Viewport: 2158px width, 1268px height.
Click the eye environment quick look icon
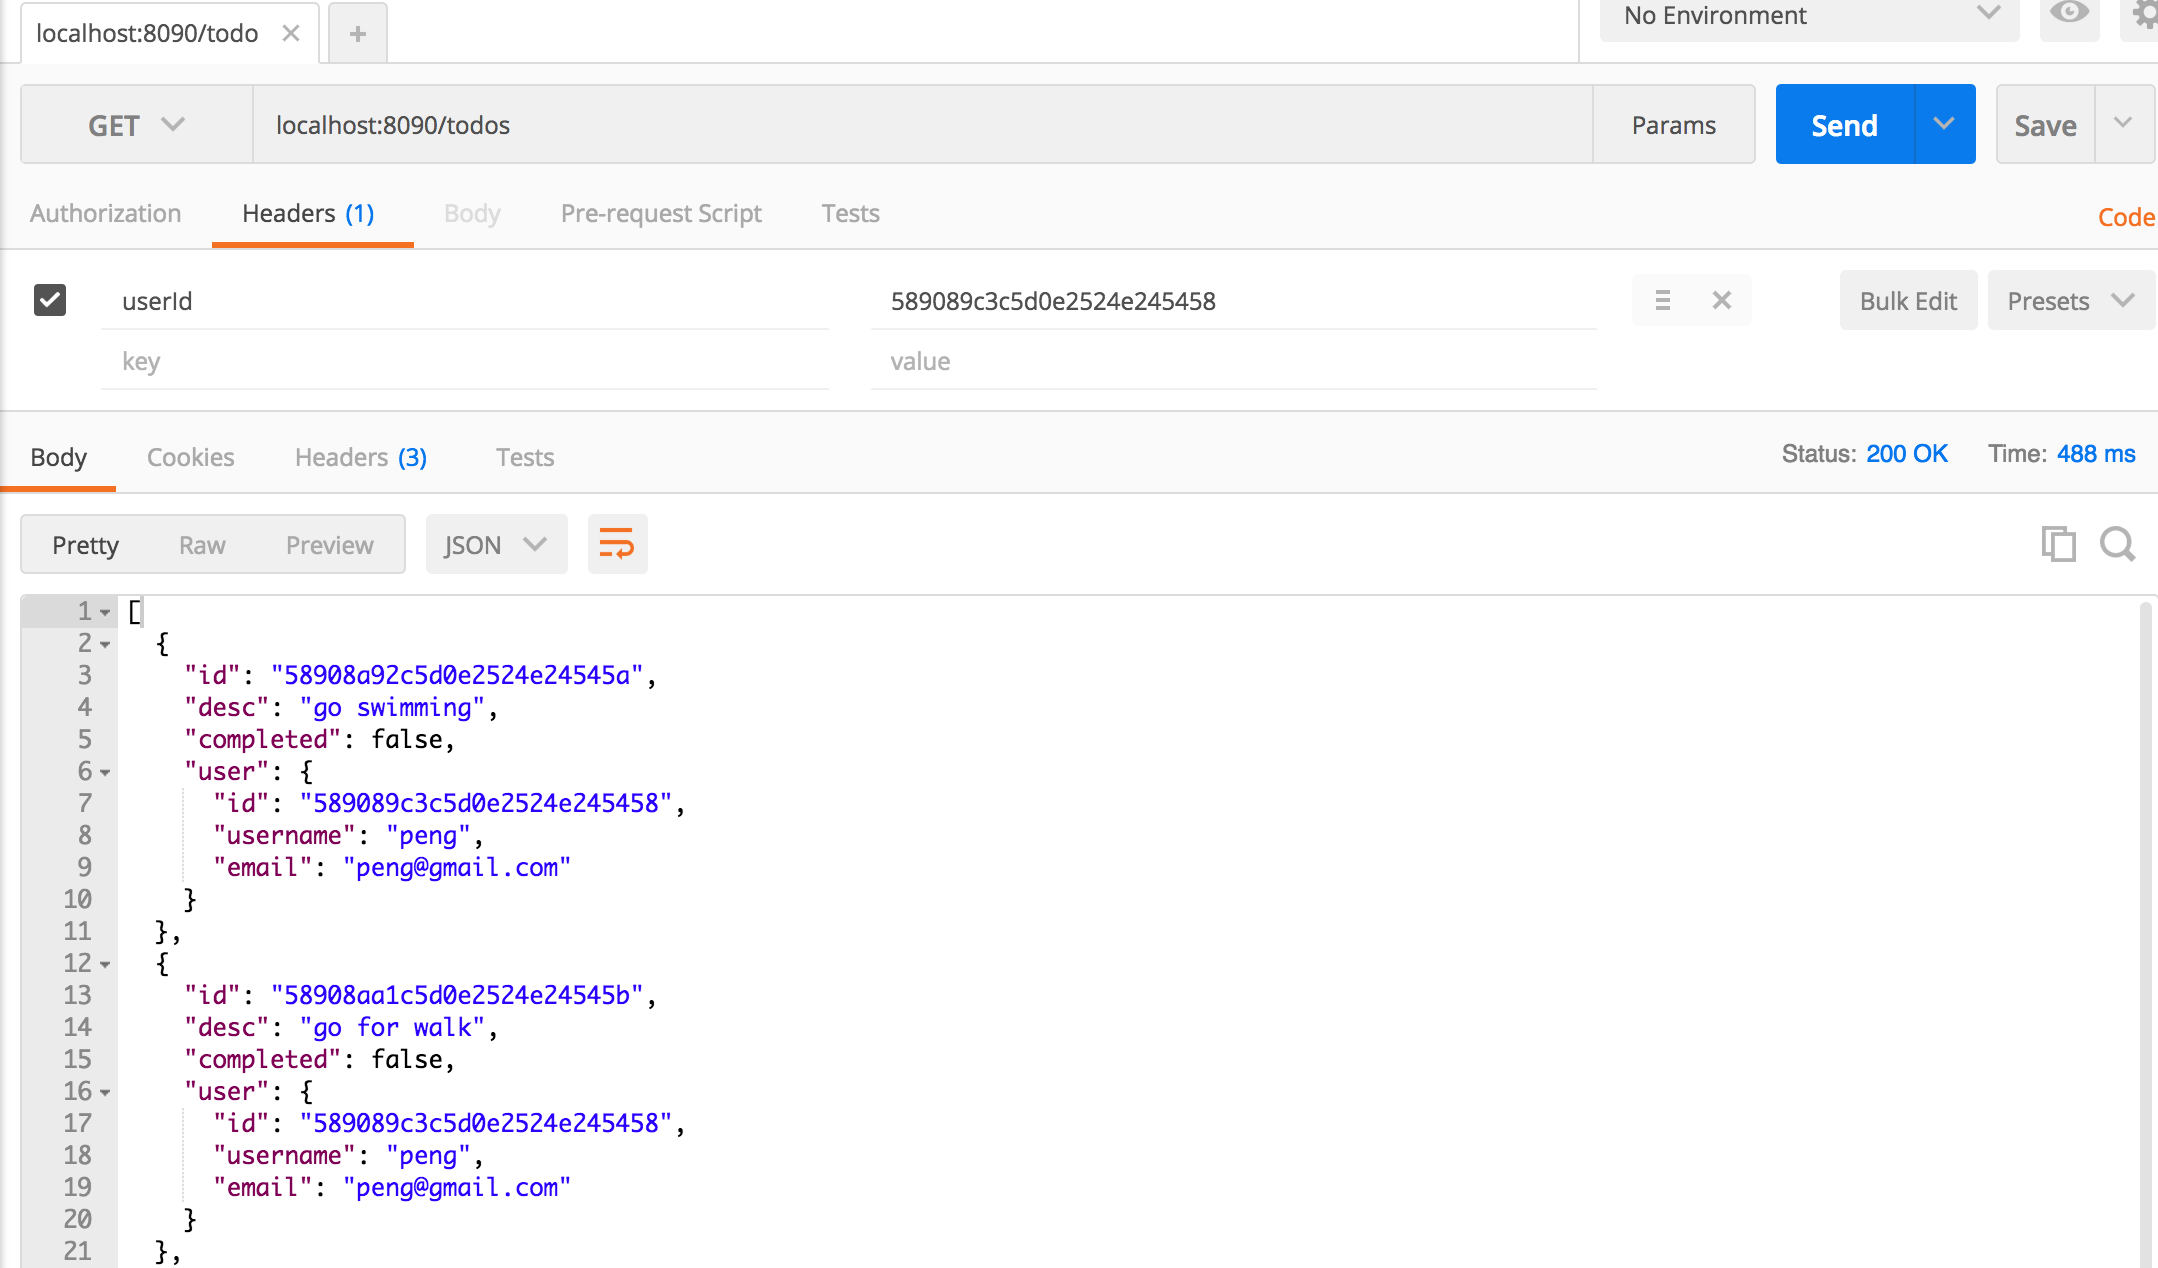click(2068, 14)
